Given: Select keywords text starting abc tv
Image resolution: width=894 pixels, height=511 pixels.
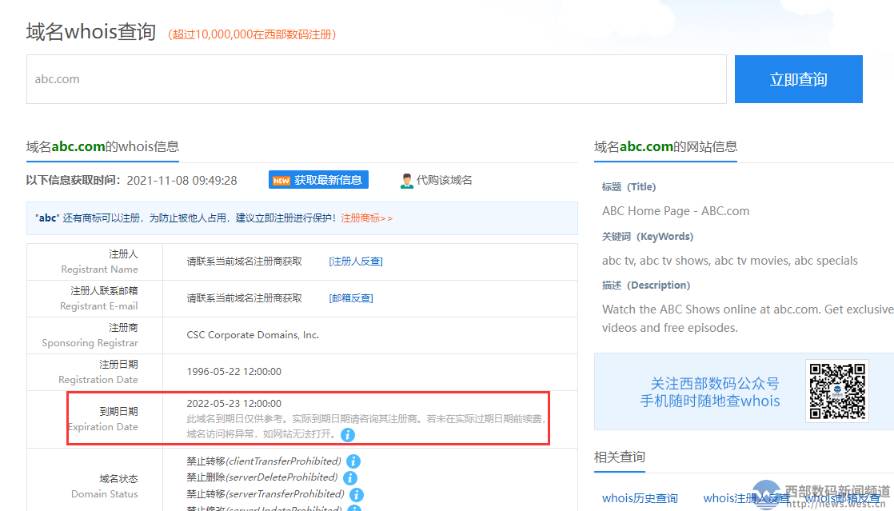Looking at the screenshot, I should [730, 261].
